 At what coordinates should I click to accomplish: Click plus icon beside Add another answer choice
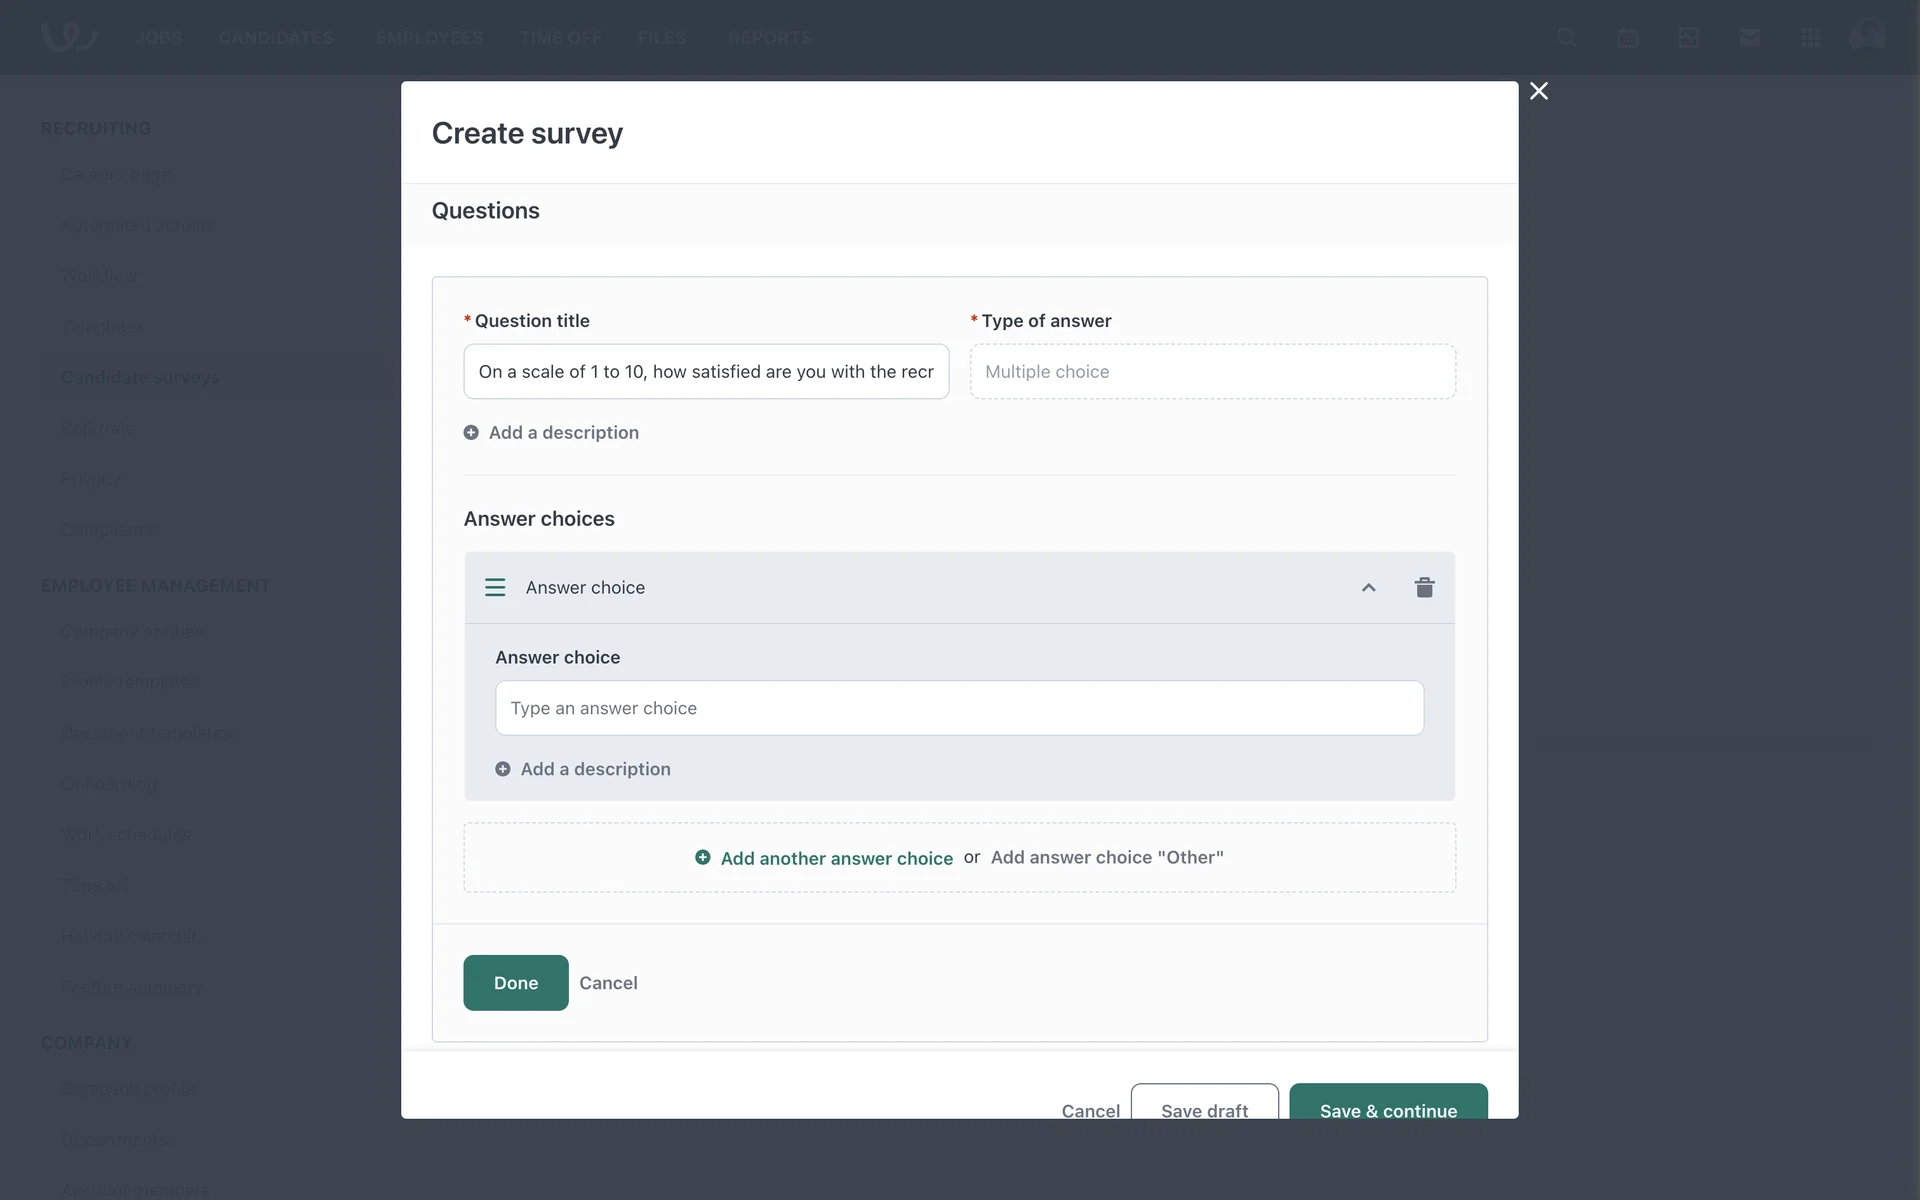[703, 857]
